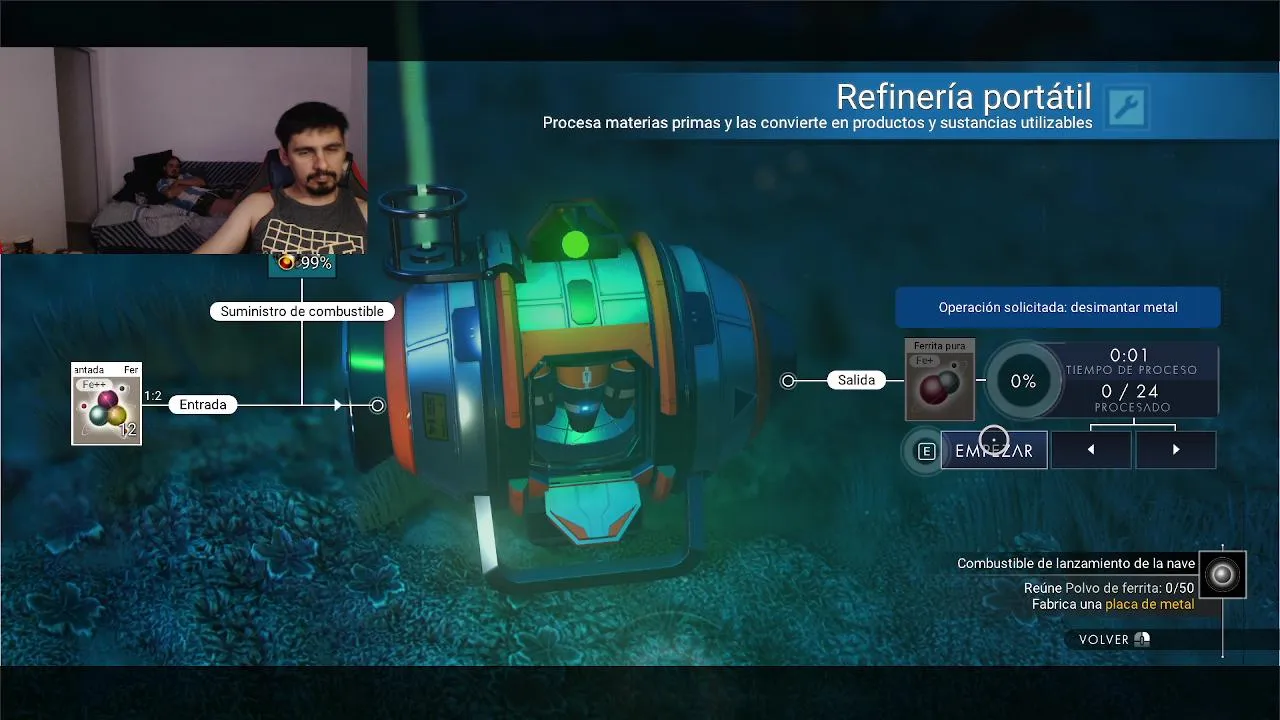Click the Entrada connector node circle
1280x720 pixels.
tap(377, 405)
